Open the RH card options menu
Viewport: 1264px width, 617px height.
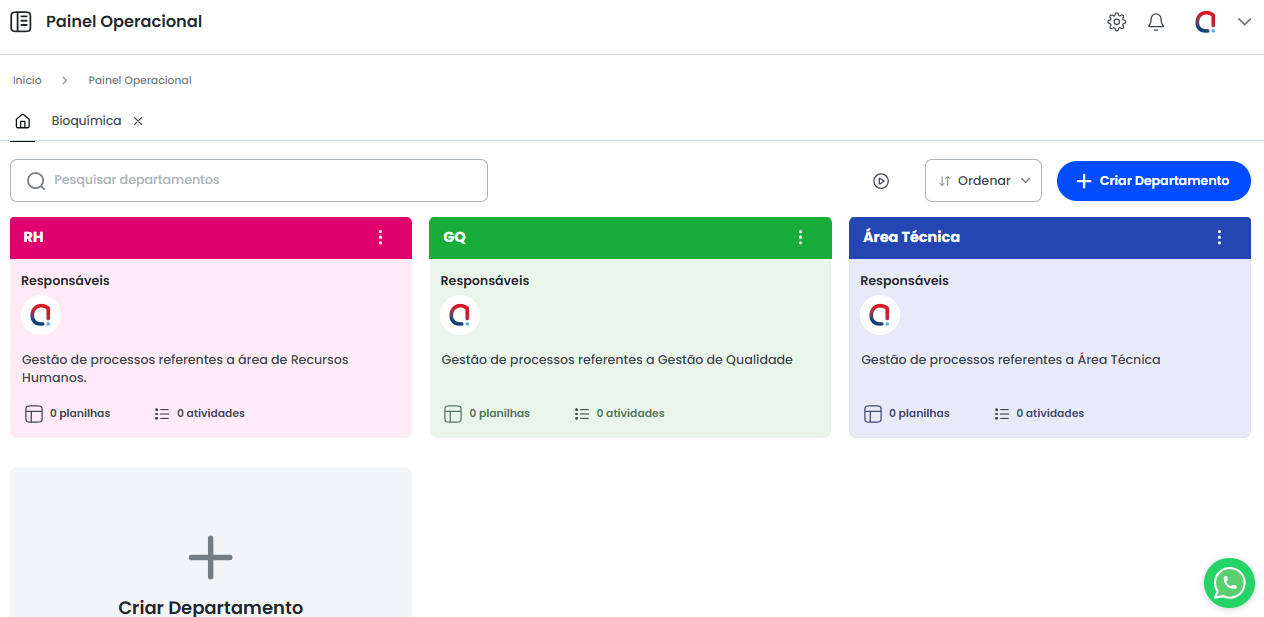tap(380, 237)
